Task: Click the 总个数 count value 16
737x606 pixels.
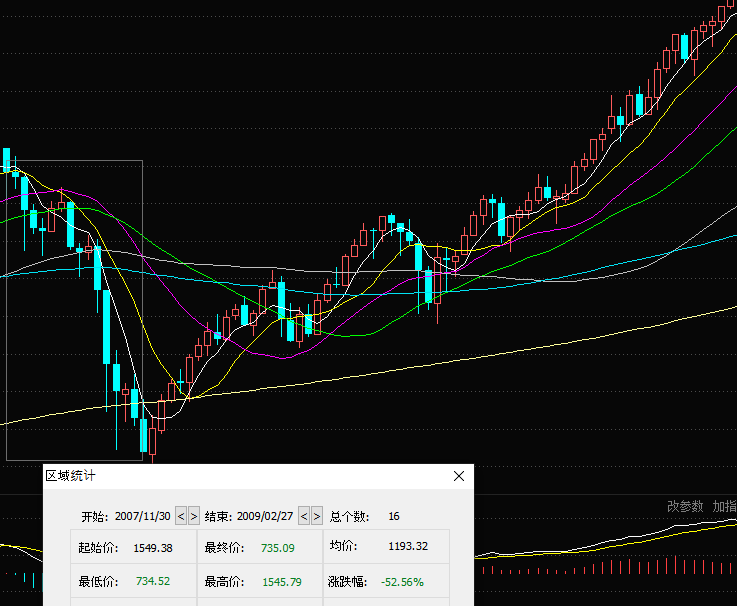Action: point(394,516)
